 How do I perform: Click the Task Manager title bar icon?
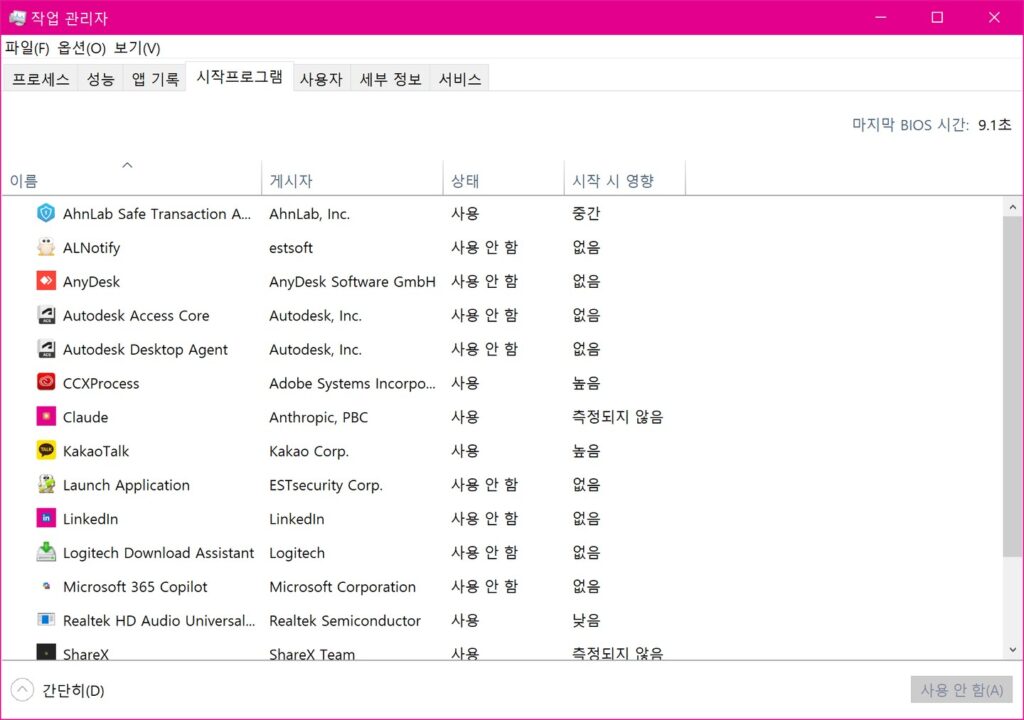pos(17,18)
